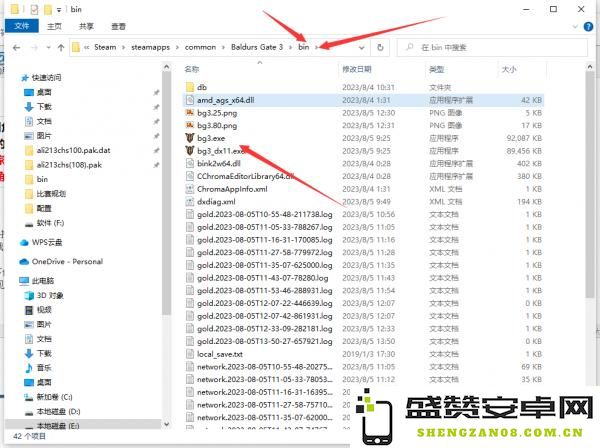
Task: Click the search bin input field
Action: 492,47
